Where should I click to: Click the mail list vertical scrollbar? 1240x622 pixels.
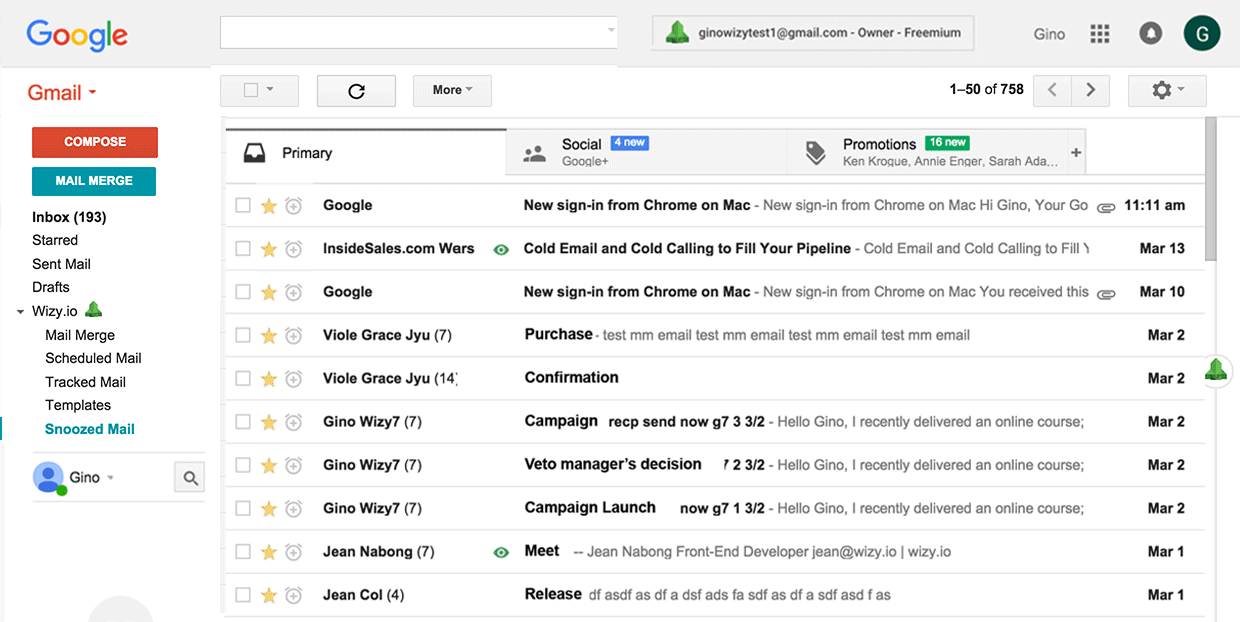pyautogui.click(x=1211, y=190)
